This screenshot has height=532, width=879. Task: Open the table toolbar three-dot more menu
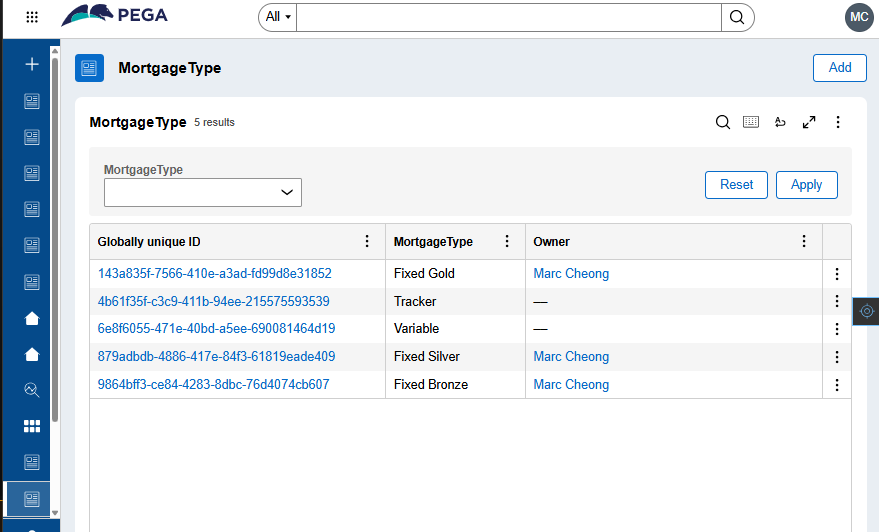838,122
